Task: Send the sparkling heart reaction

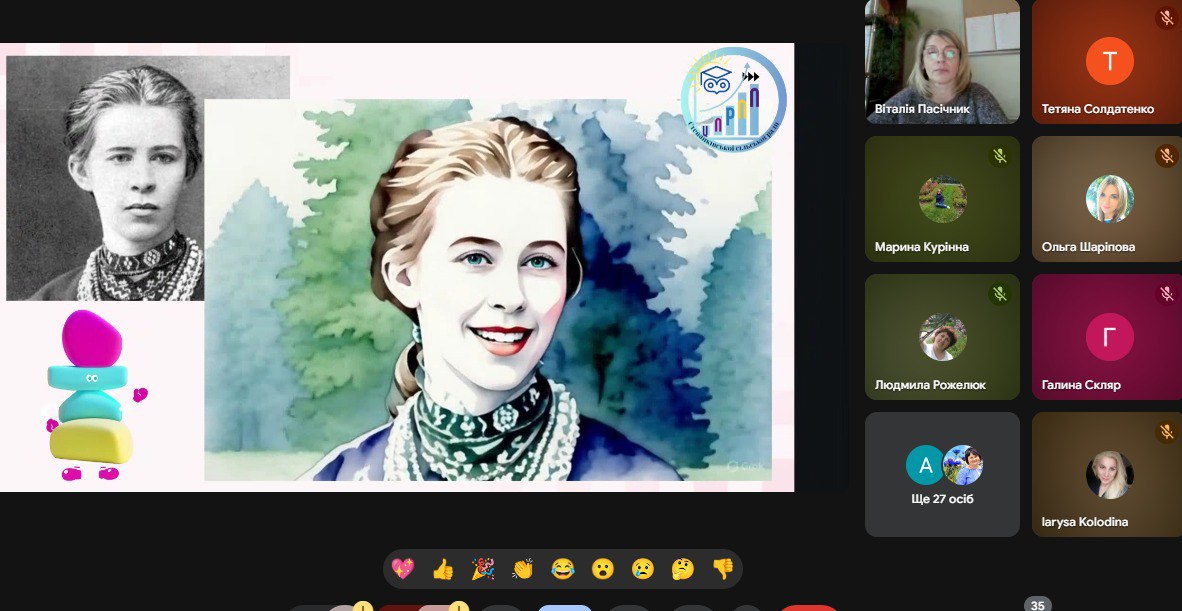Action: pos(403,569)
